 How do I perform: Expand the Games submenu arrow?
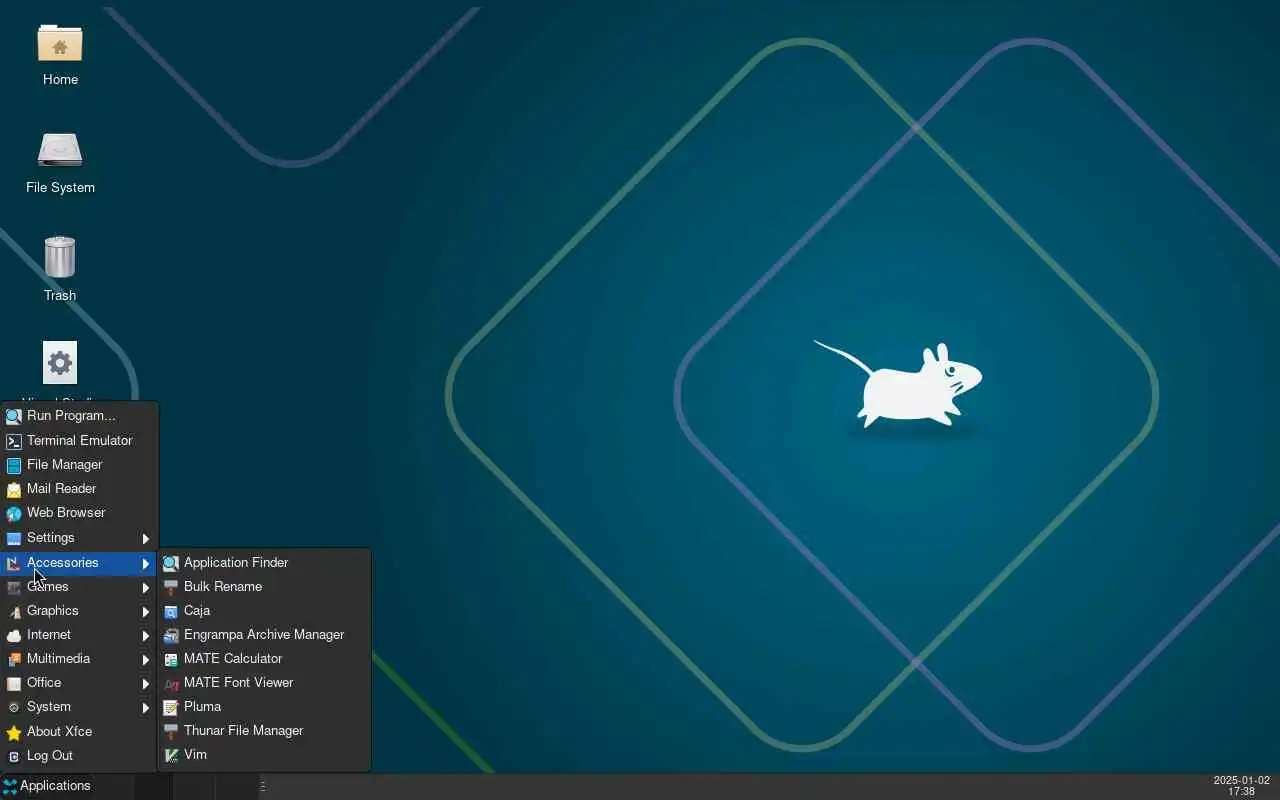click(x=146, y=587)
